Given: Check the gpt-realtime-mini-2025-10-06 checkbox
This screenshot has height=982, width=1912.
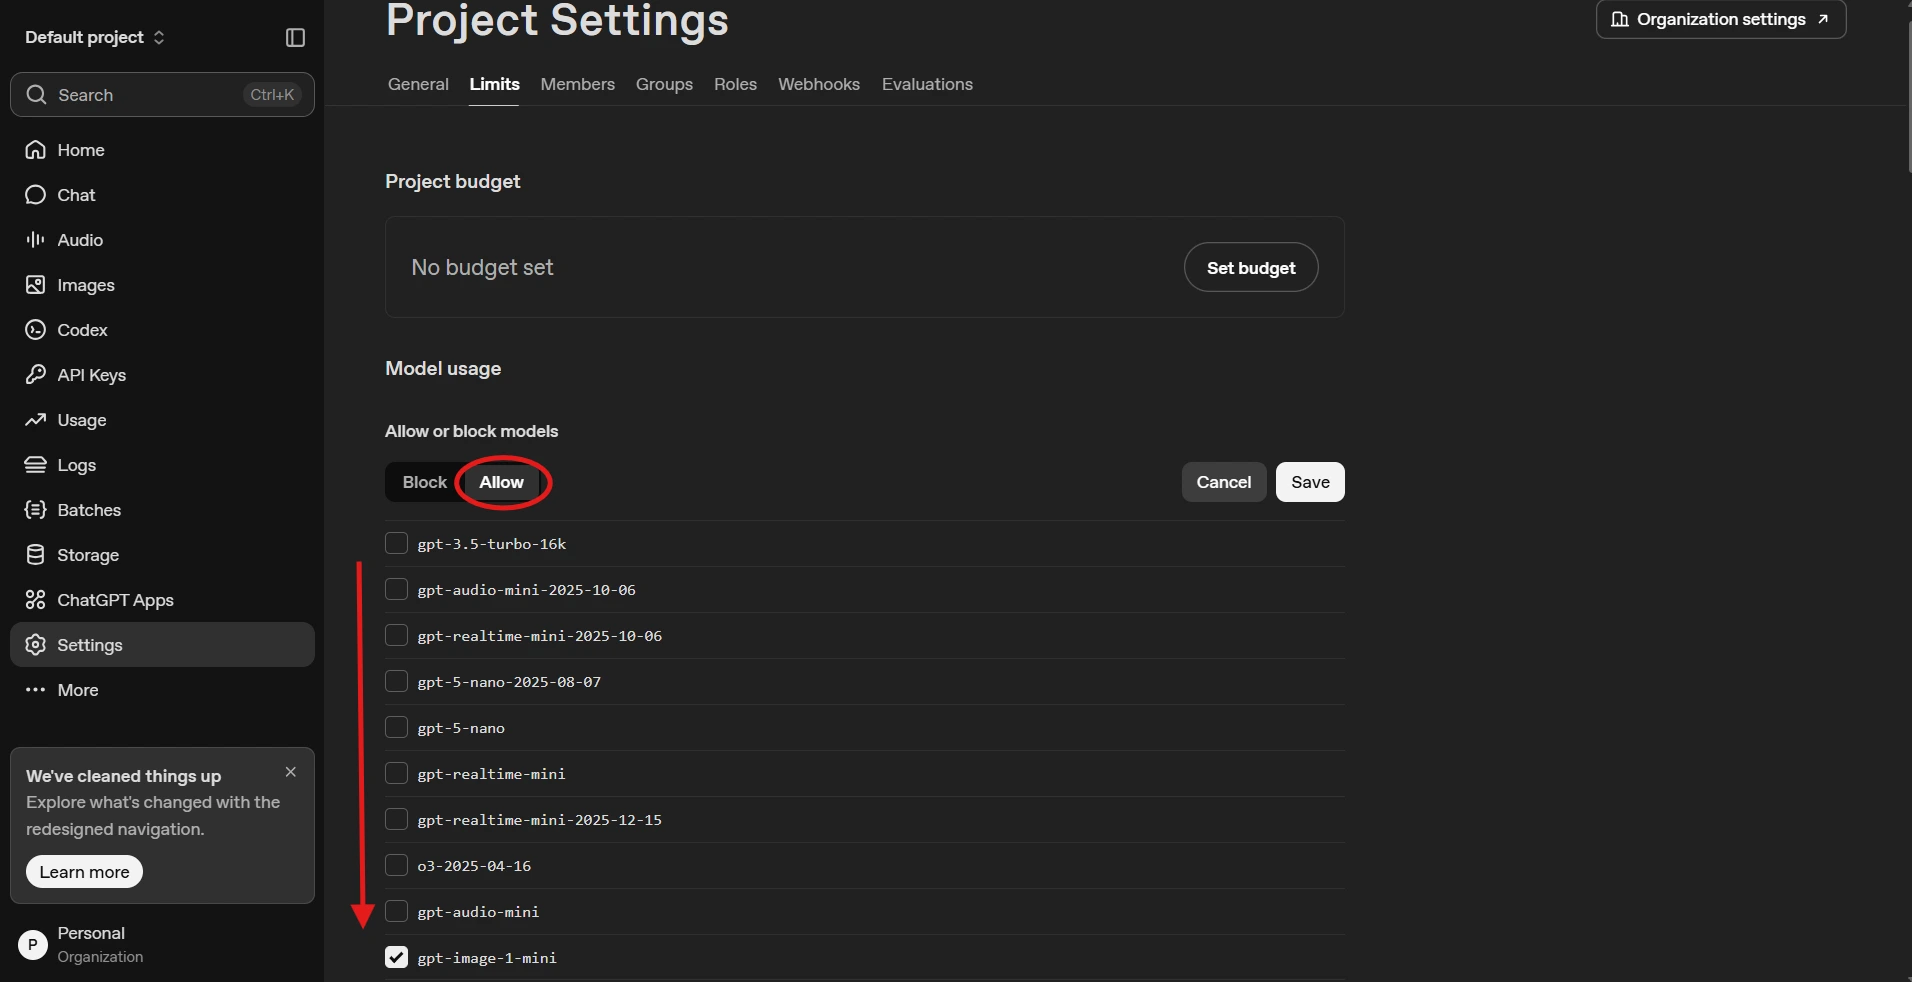Looking at the screenshot, I should 397,635.
